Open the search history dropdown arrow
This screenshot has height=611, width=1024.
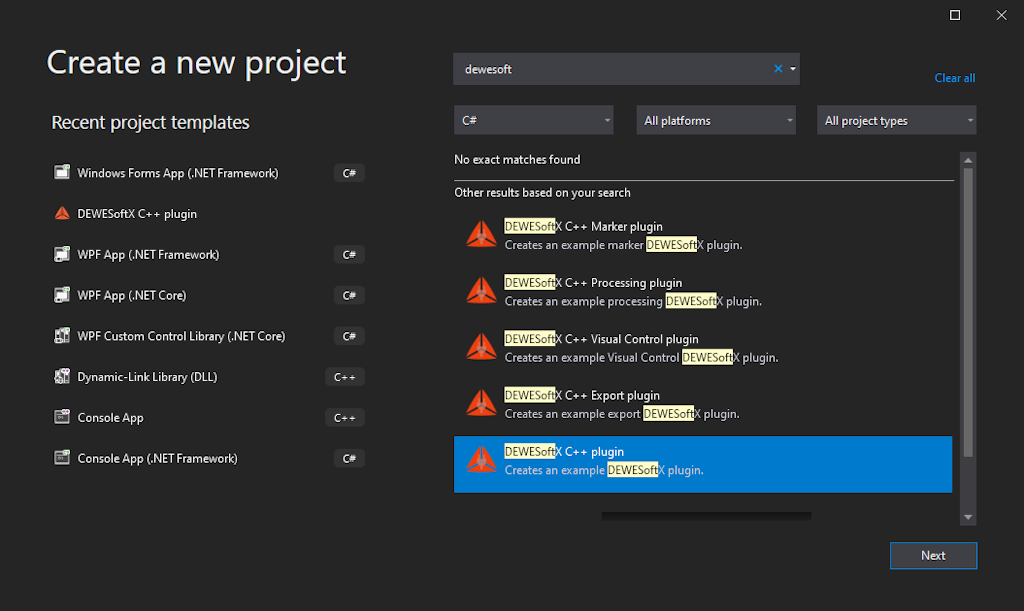tap(793, 69)
